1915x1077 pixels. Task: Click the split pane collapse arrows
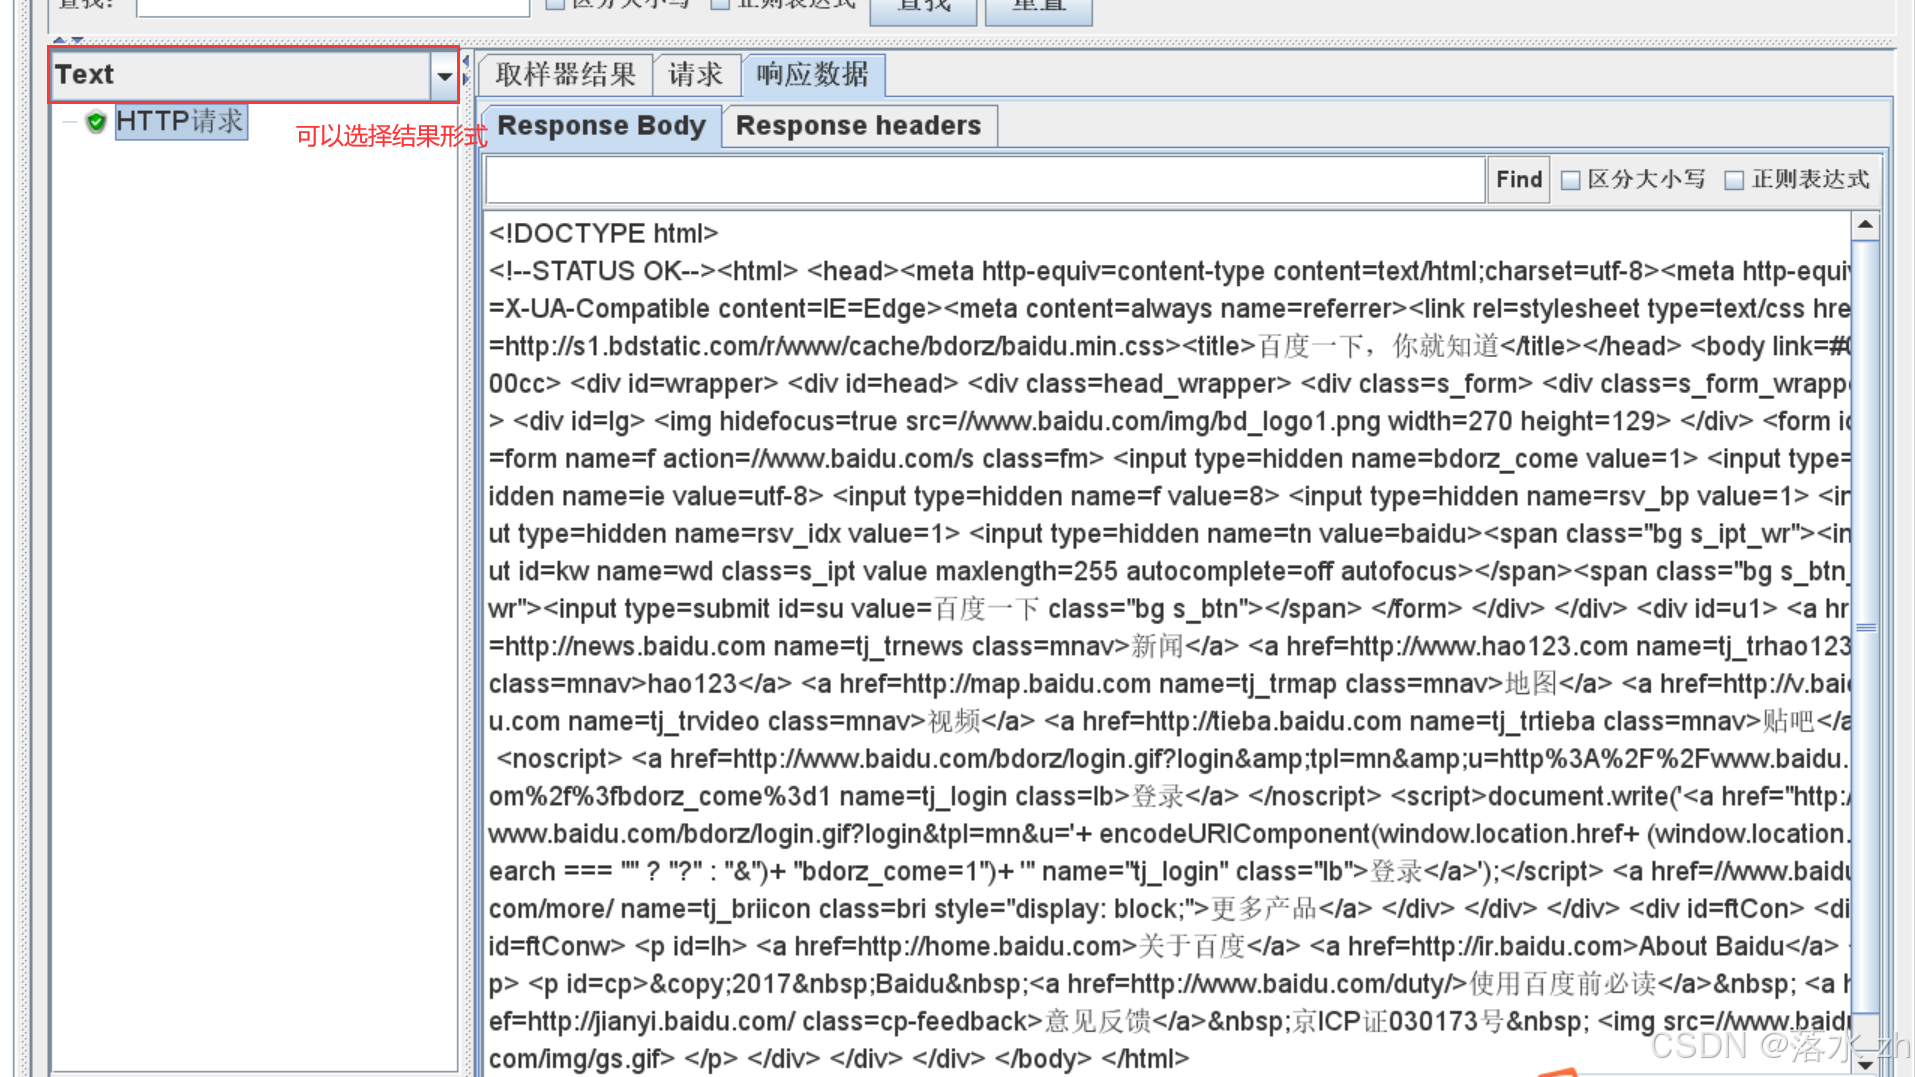pos(466,70)
